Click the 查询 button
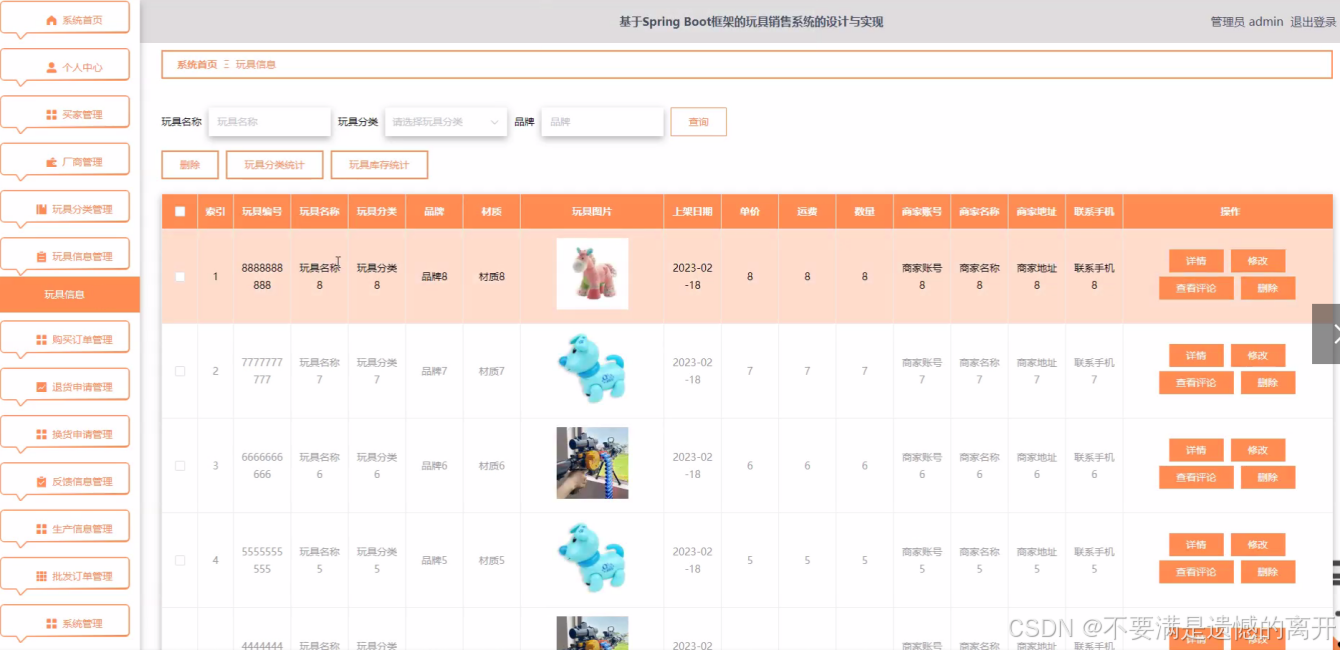1340x650 pixels. coord(698,122)
